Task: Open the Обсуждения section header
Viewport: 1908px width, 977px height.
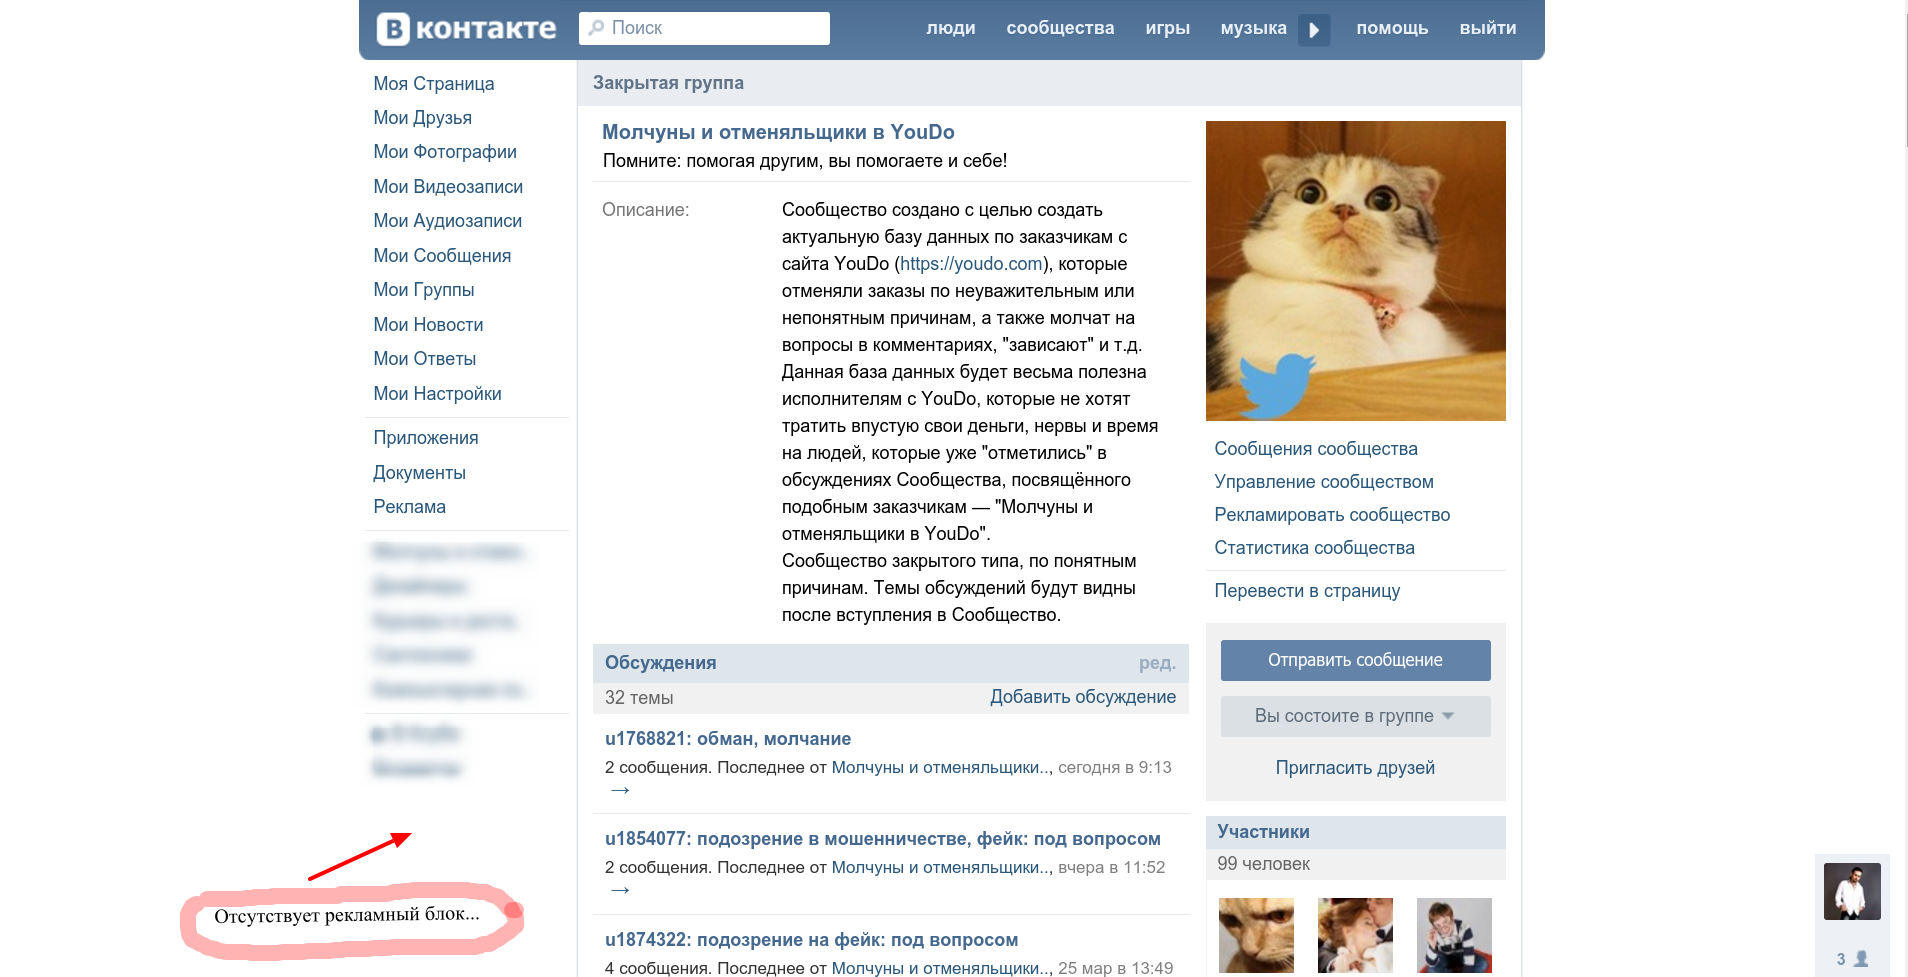Action: click(x=660, y=663)
